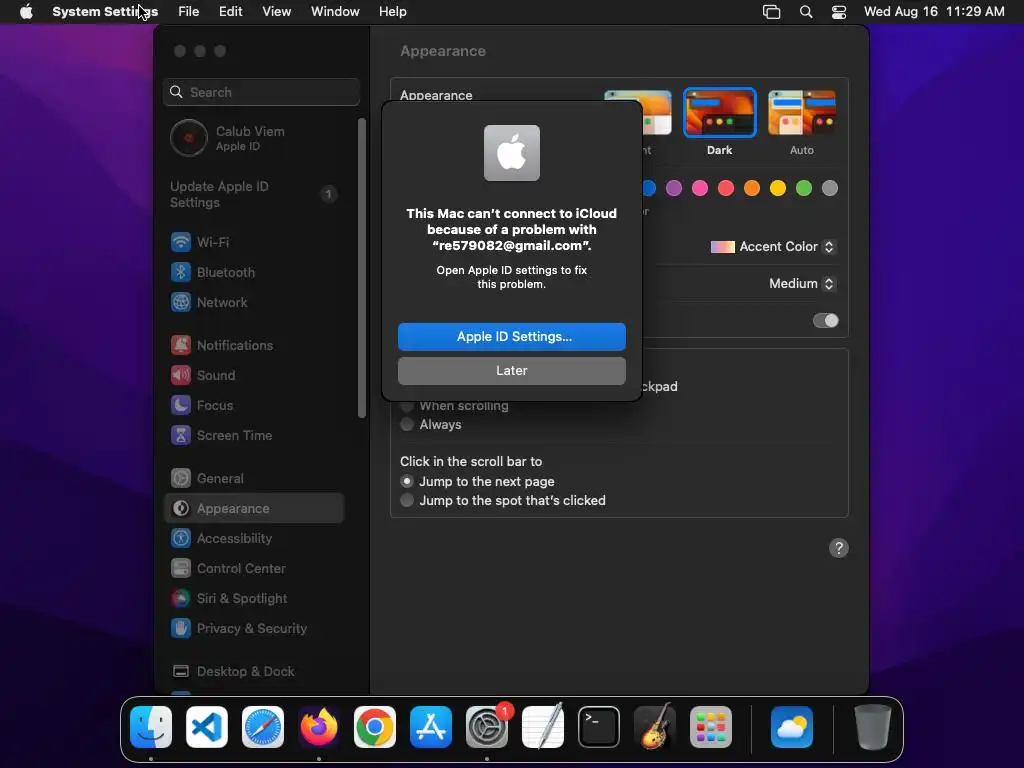Select the Appearance sidebar item
This screenshot has height=768, width=1024.
(254, 508)
